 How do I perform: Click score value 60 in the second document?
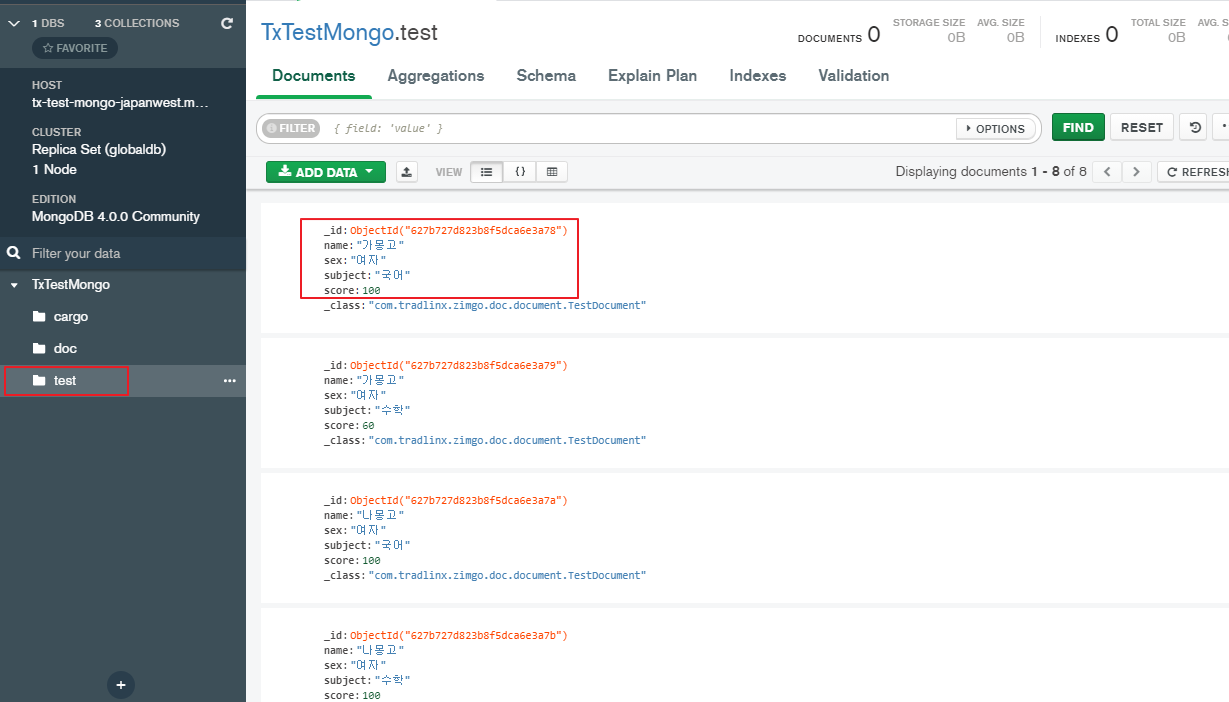368,425
